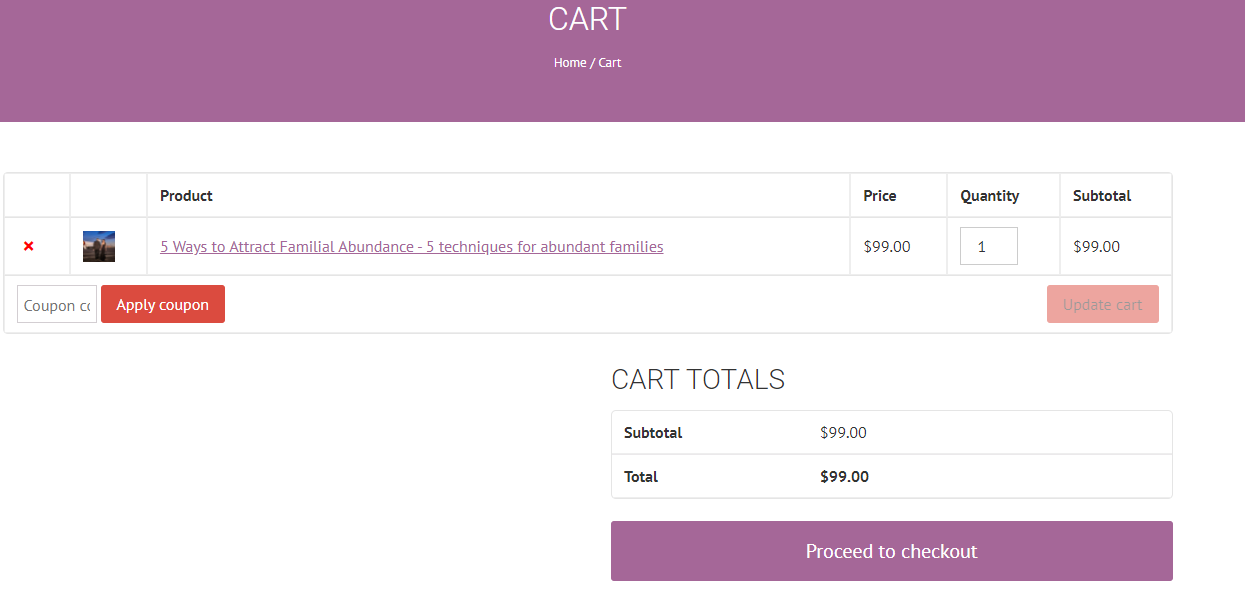Viewport: 1245px width, 590px height.
Task: Click the CART page title in the banner
Action: click(x=588, y=18)
